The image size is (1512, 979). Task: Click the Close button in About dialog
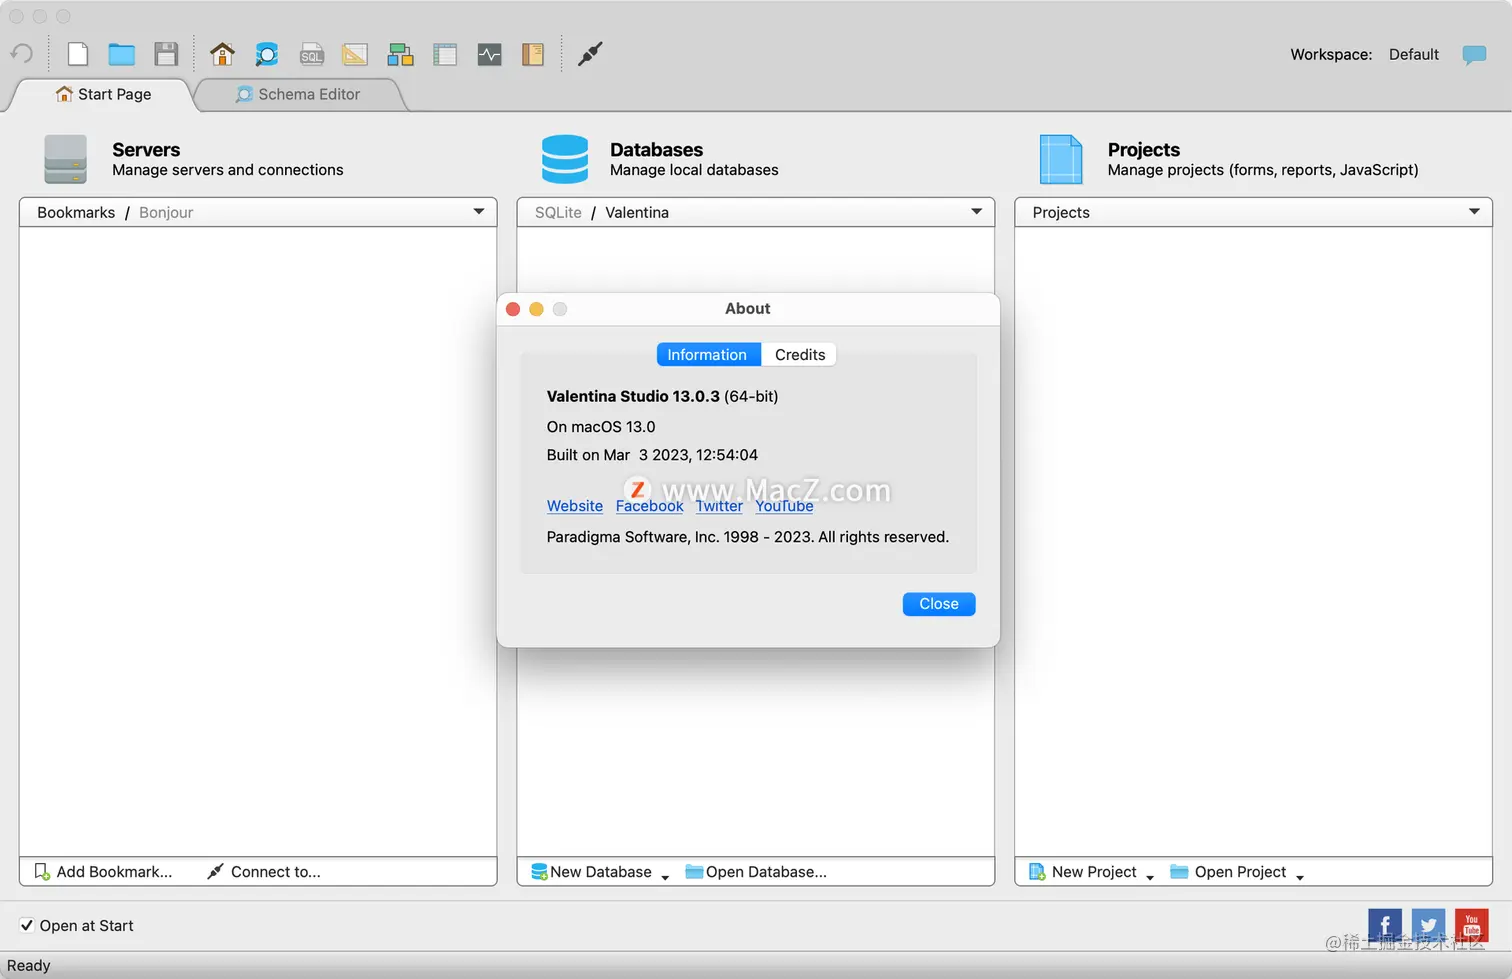tap(939, 604)
